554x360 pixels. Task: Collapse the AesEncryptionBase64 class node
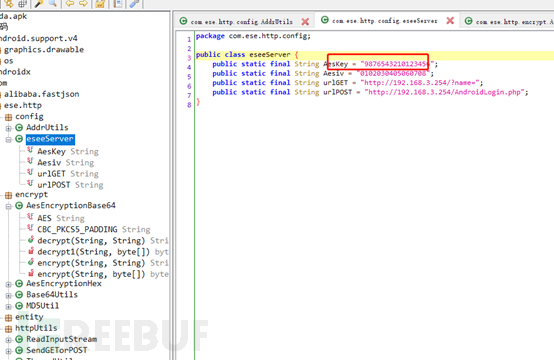pyautogui.click(x=8, y=206)
